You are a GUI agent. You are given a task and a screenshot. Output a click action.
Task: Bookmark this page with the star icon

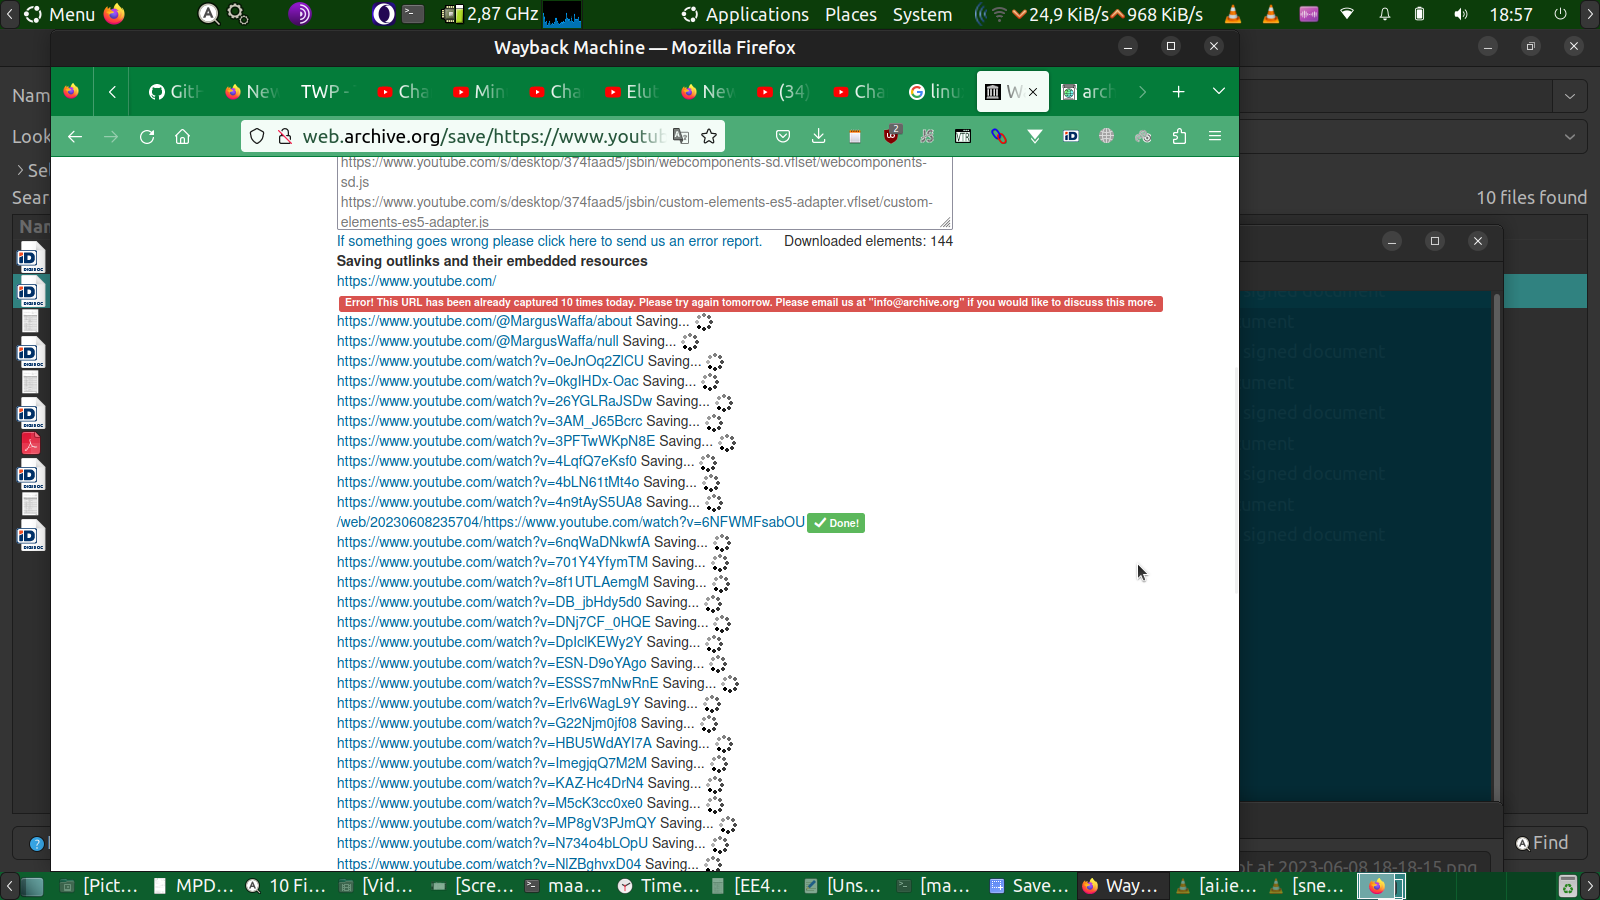point(709,136)
